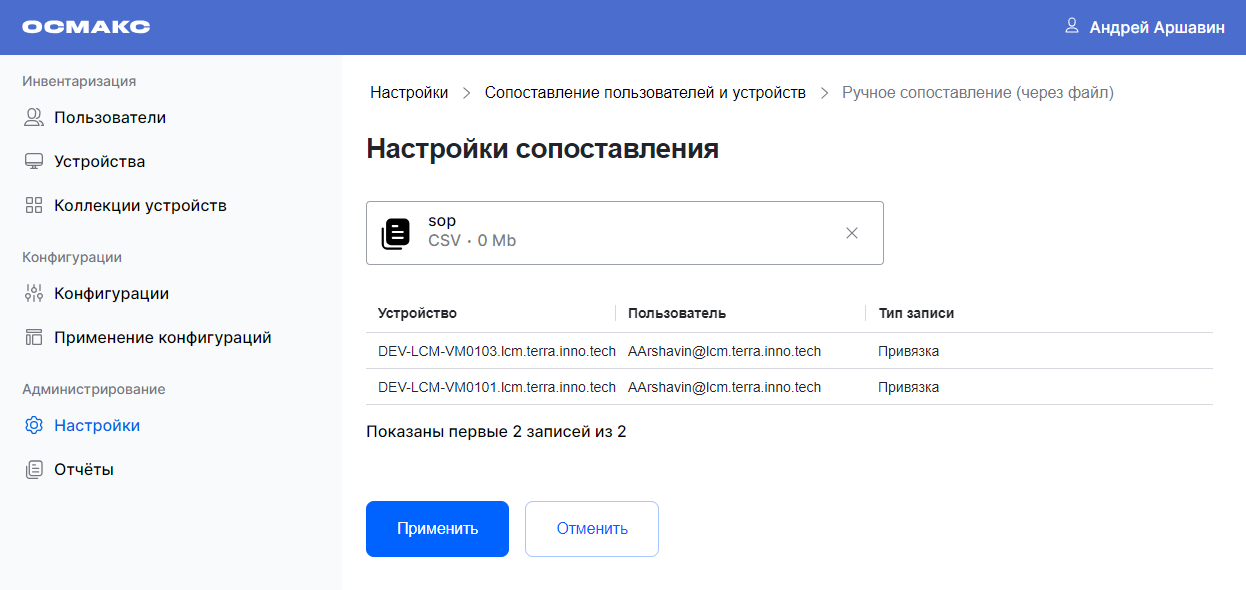This screenshot has width=1246, height=590.
Task: Select the Настройки item in the sidebar menu
Action: pos(97,425)
